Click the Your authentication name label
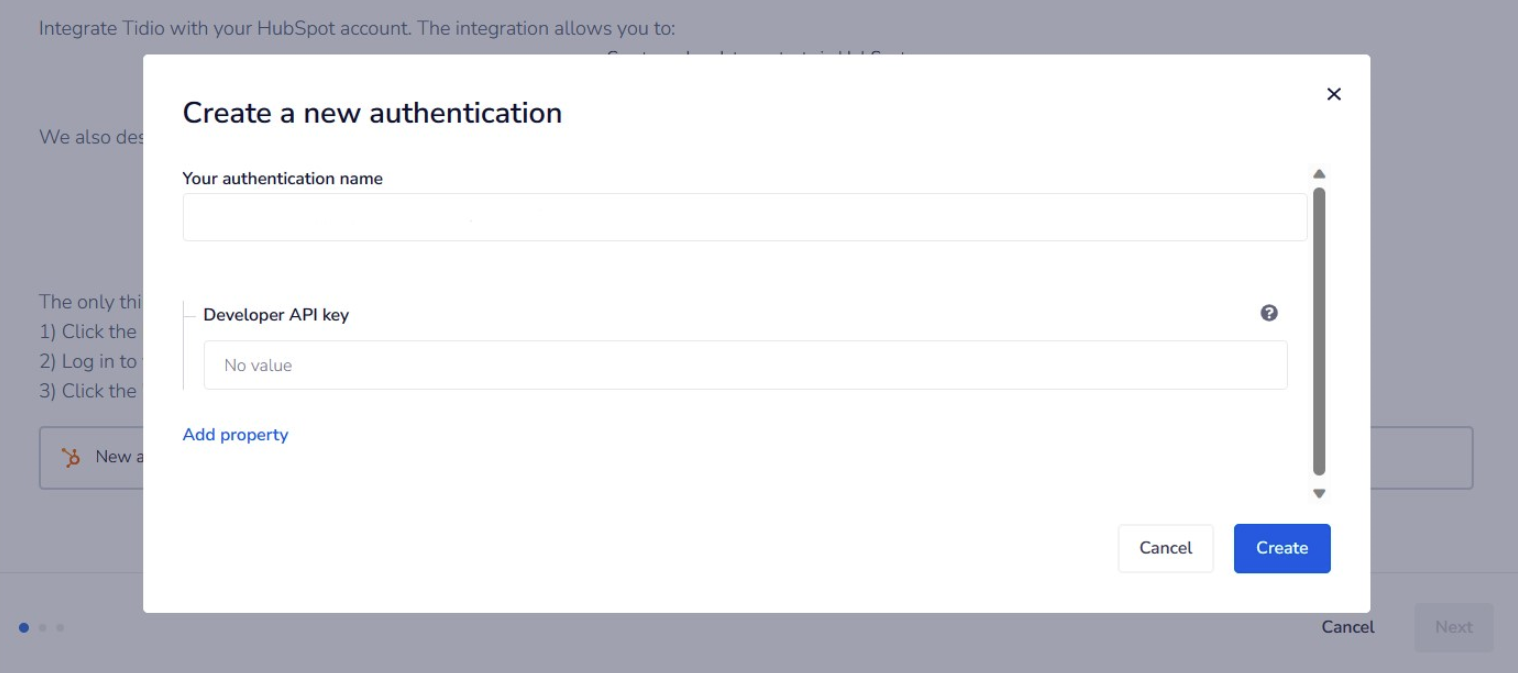Viewport: 1518px width, 673px height. [282, 178]
